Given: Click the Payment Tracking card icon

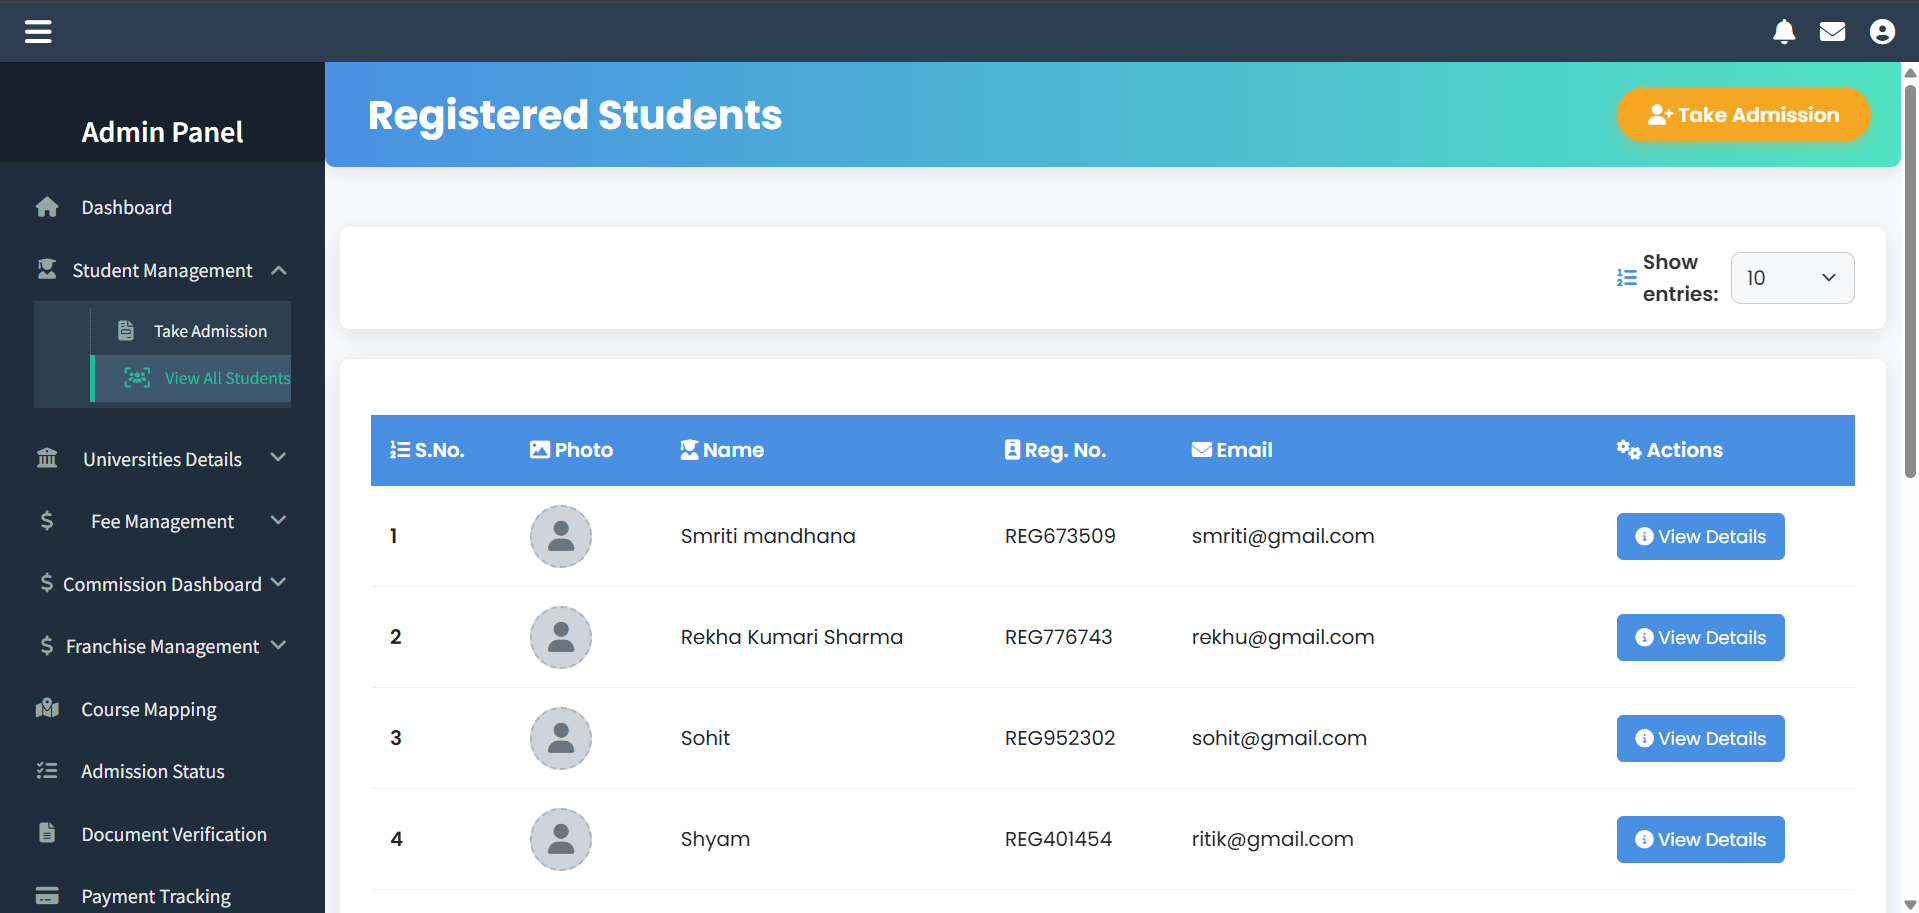Looking at the screenshot, I should (x=47, y=896).
